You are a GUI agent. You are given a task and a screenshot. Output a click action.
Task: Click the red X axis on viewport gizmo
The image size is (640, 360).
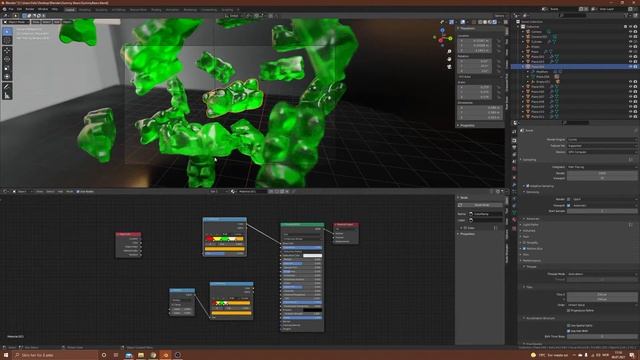pos(441,40)
